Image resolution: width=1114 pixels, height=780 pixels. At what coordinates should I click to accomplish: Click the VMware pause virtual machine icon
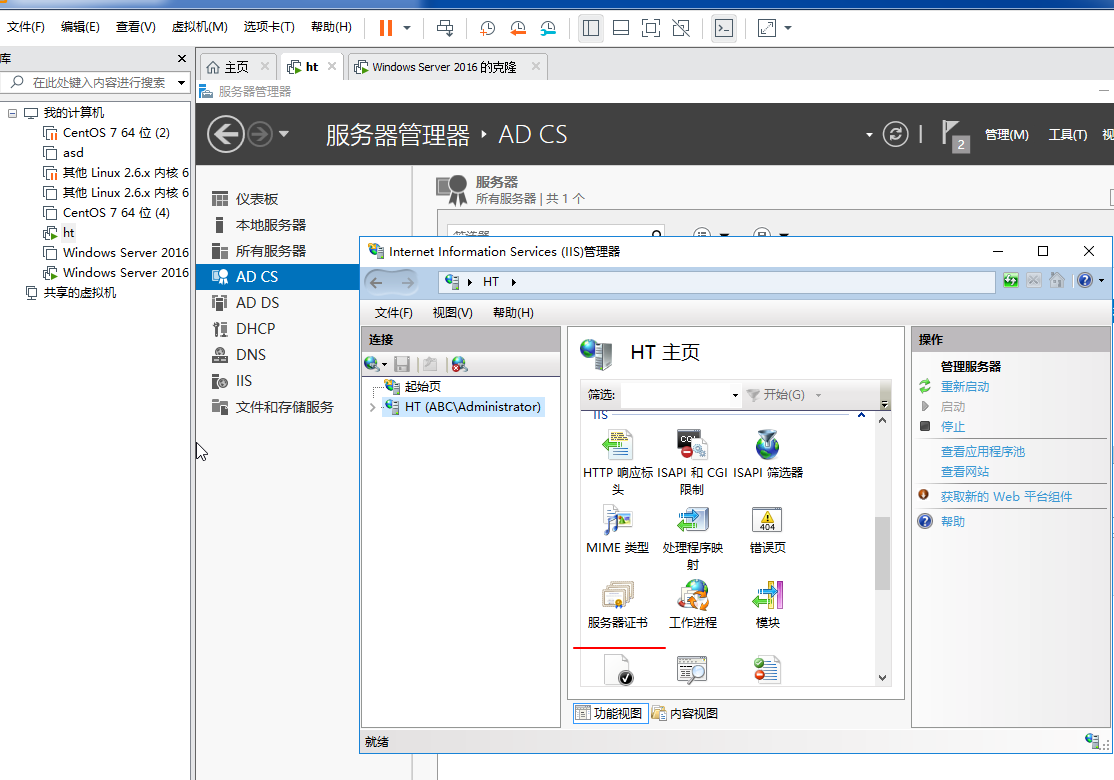(386, 28)
